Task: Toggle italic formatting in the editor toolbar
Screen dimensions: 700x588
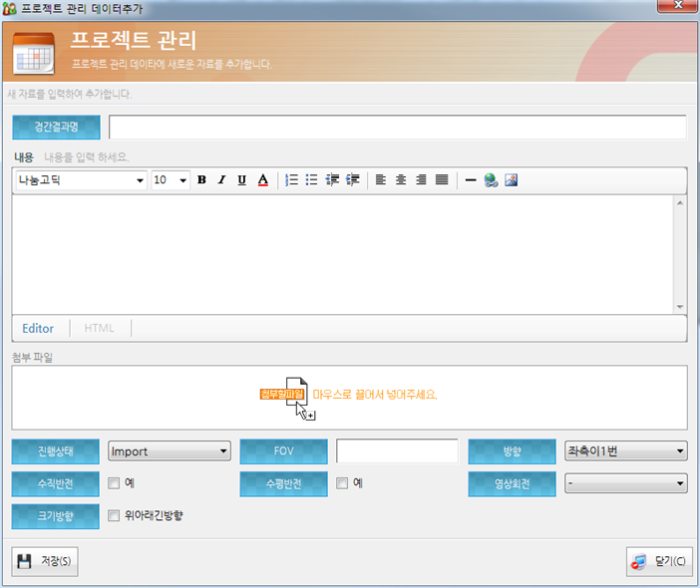Action: tap(222, 181)
